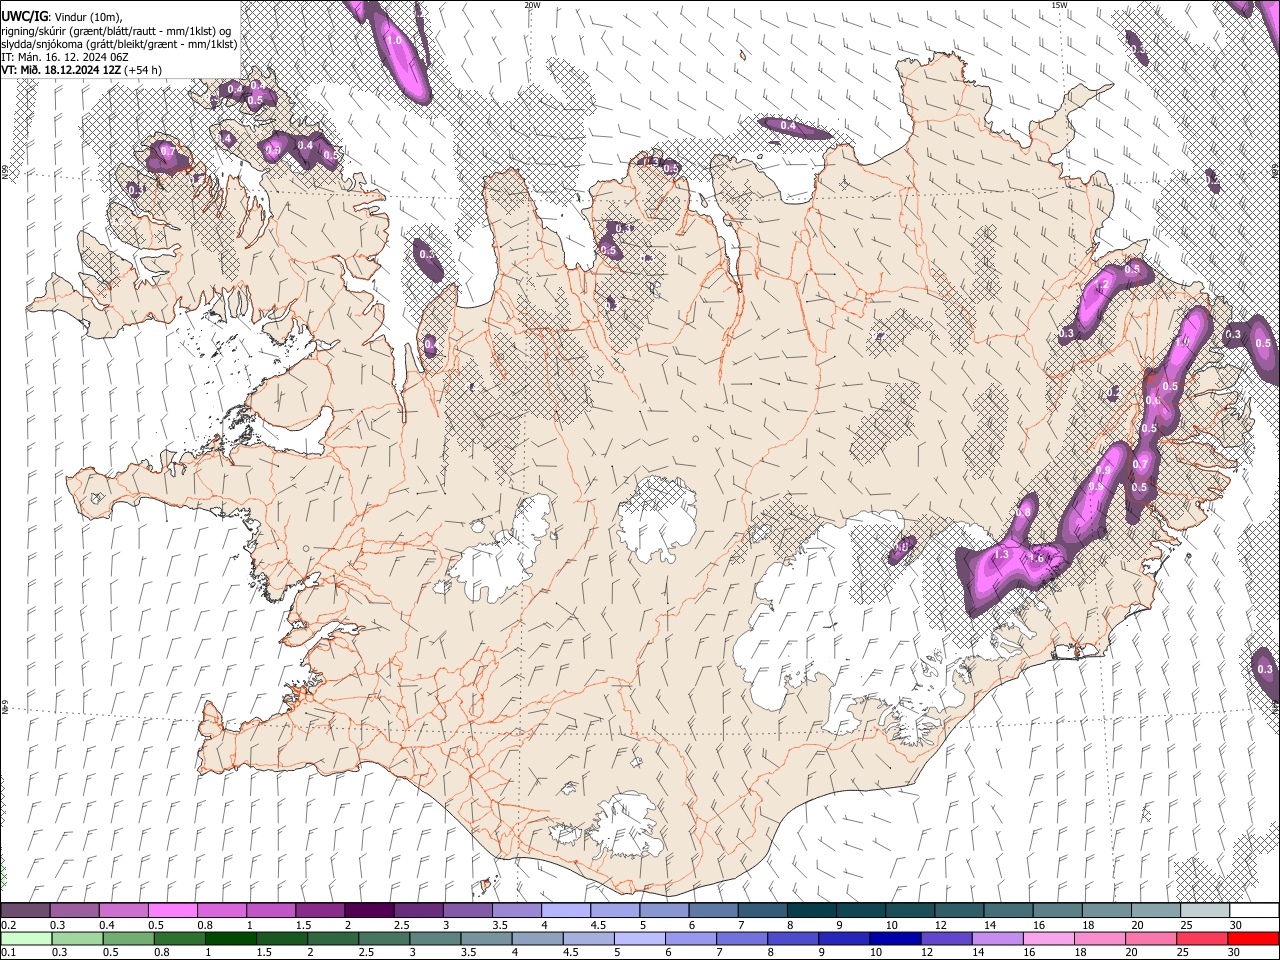Viewport: 1280px width, 960px height.
Task: Click the 1.6 snowfall value in the southeast
Action: [x=1037, y=559]
